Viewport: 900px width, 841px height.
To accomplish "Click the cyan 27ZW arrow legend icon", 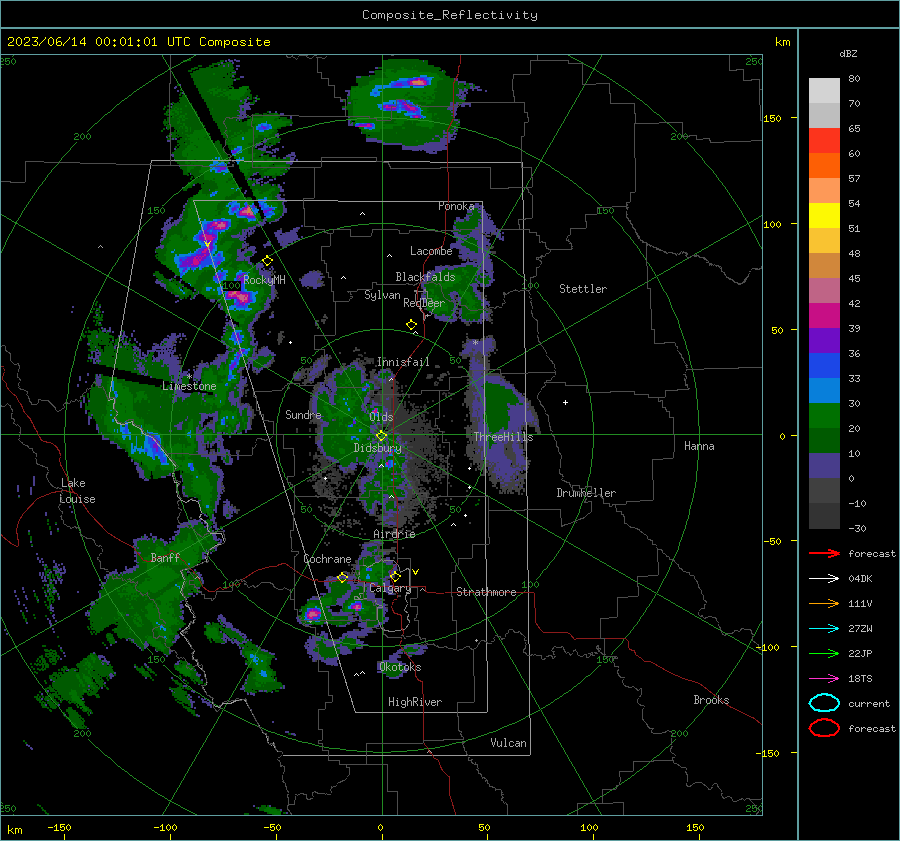I will pyautogui.click(x=824, y=629).
